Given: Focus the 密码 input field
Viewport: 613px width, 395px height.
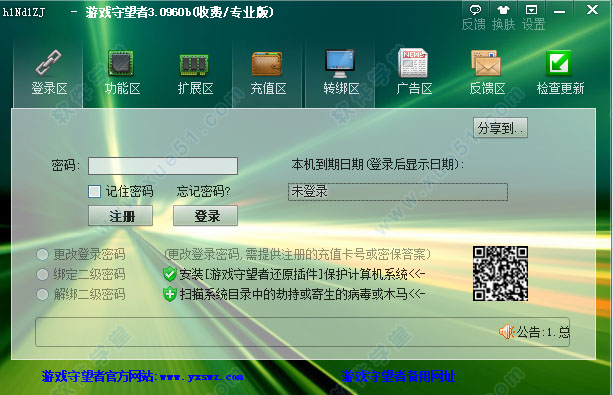Looking at the screenshot, I should (x=163, y=166).
